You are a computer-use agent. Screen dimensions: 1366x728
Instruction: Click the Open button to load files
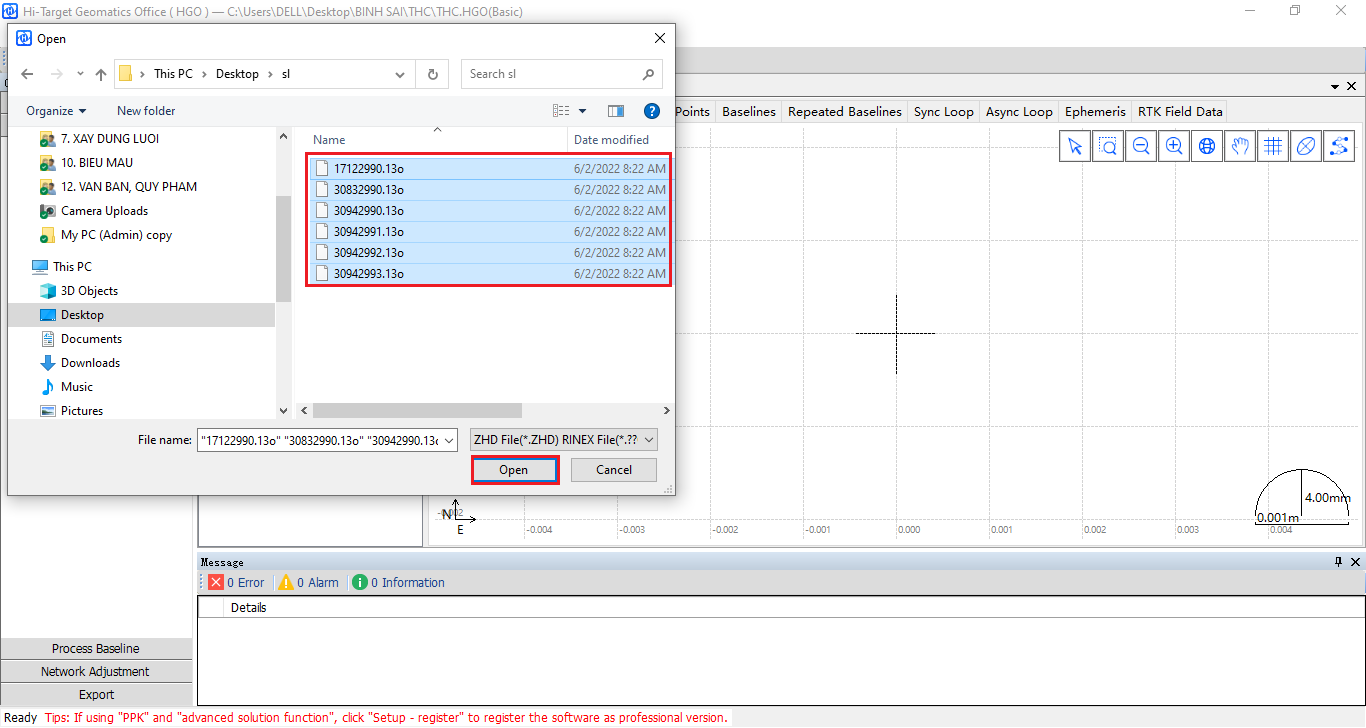[x=514, y=470]
